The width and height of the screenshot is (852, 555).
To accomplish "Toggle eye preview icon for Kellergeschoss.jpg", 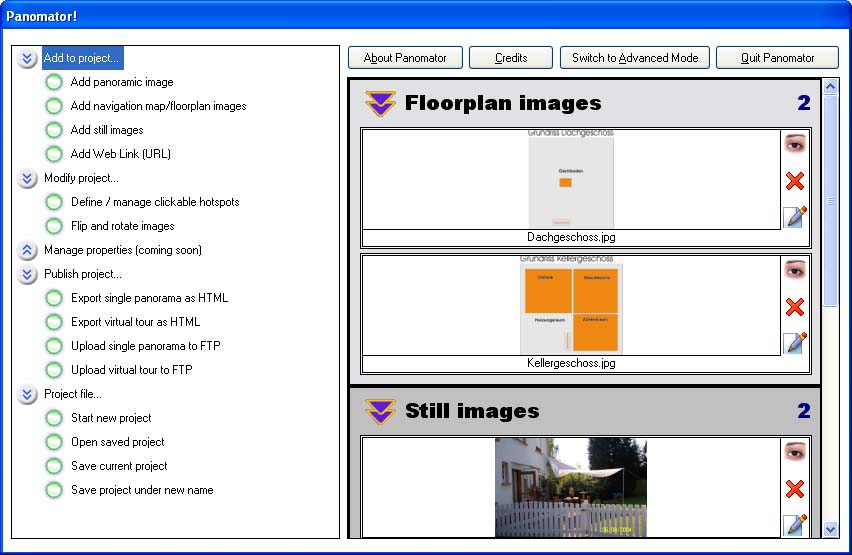I will point(795,270).
